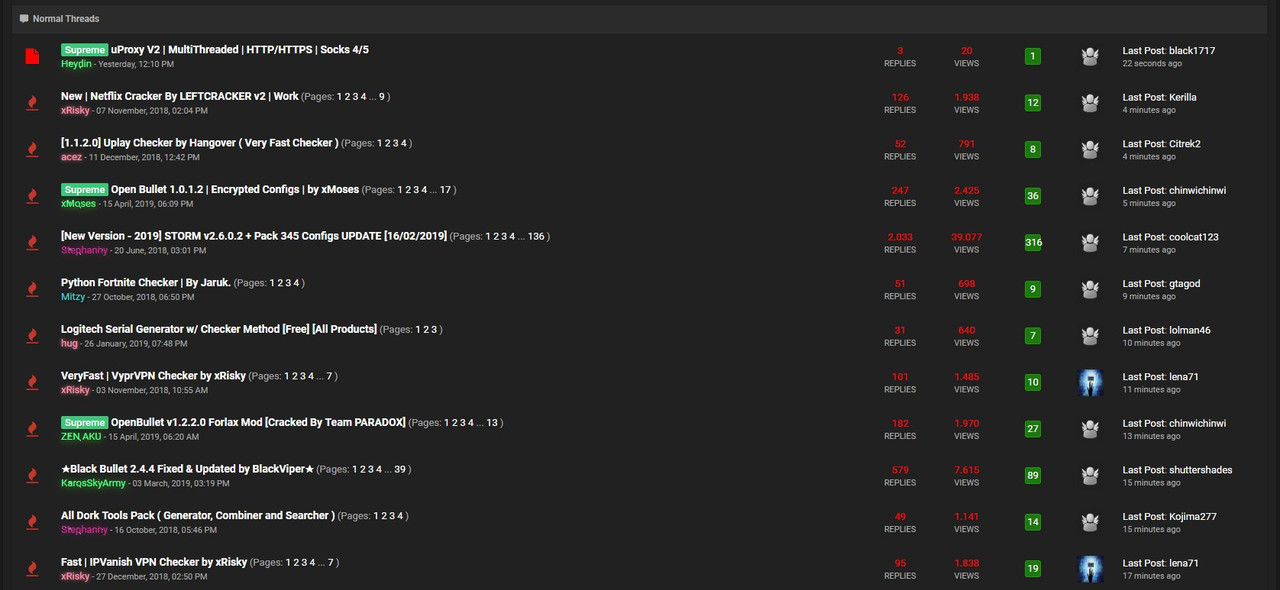Click the green badge showing 8 on Uplay row

click(1033, 150)
